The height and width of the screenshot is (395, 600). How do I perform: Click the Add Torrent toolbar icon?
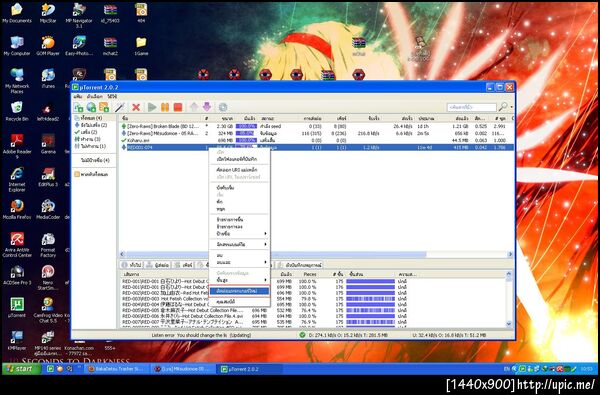click(x=78, y=107)
